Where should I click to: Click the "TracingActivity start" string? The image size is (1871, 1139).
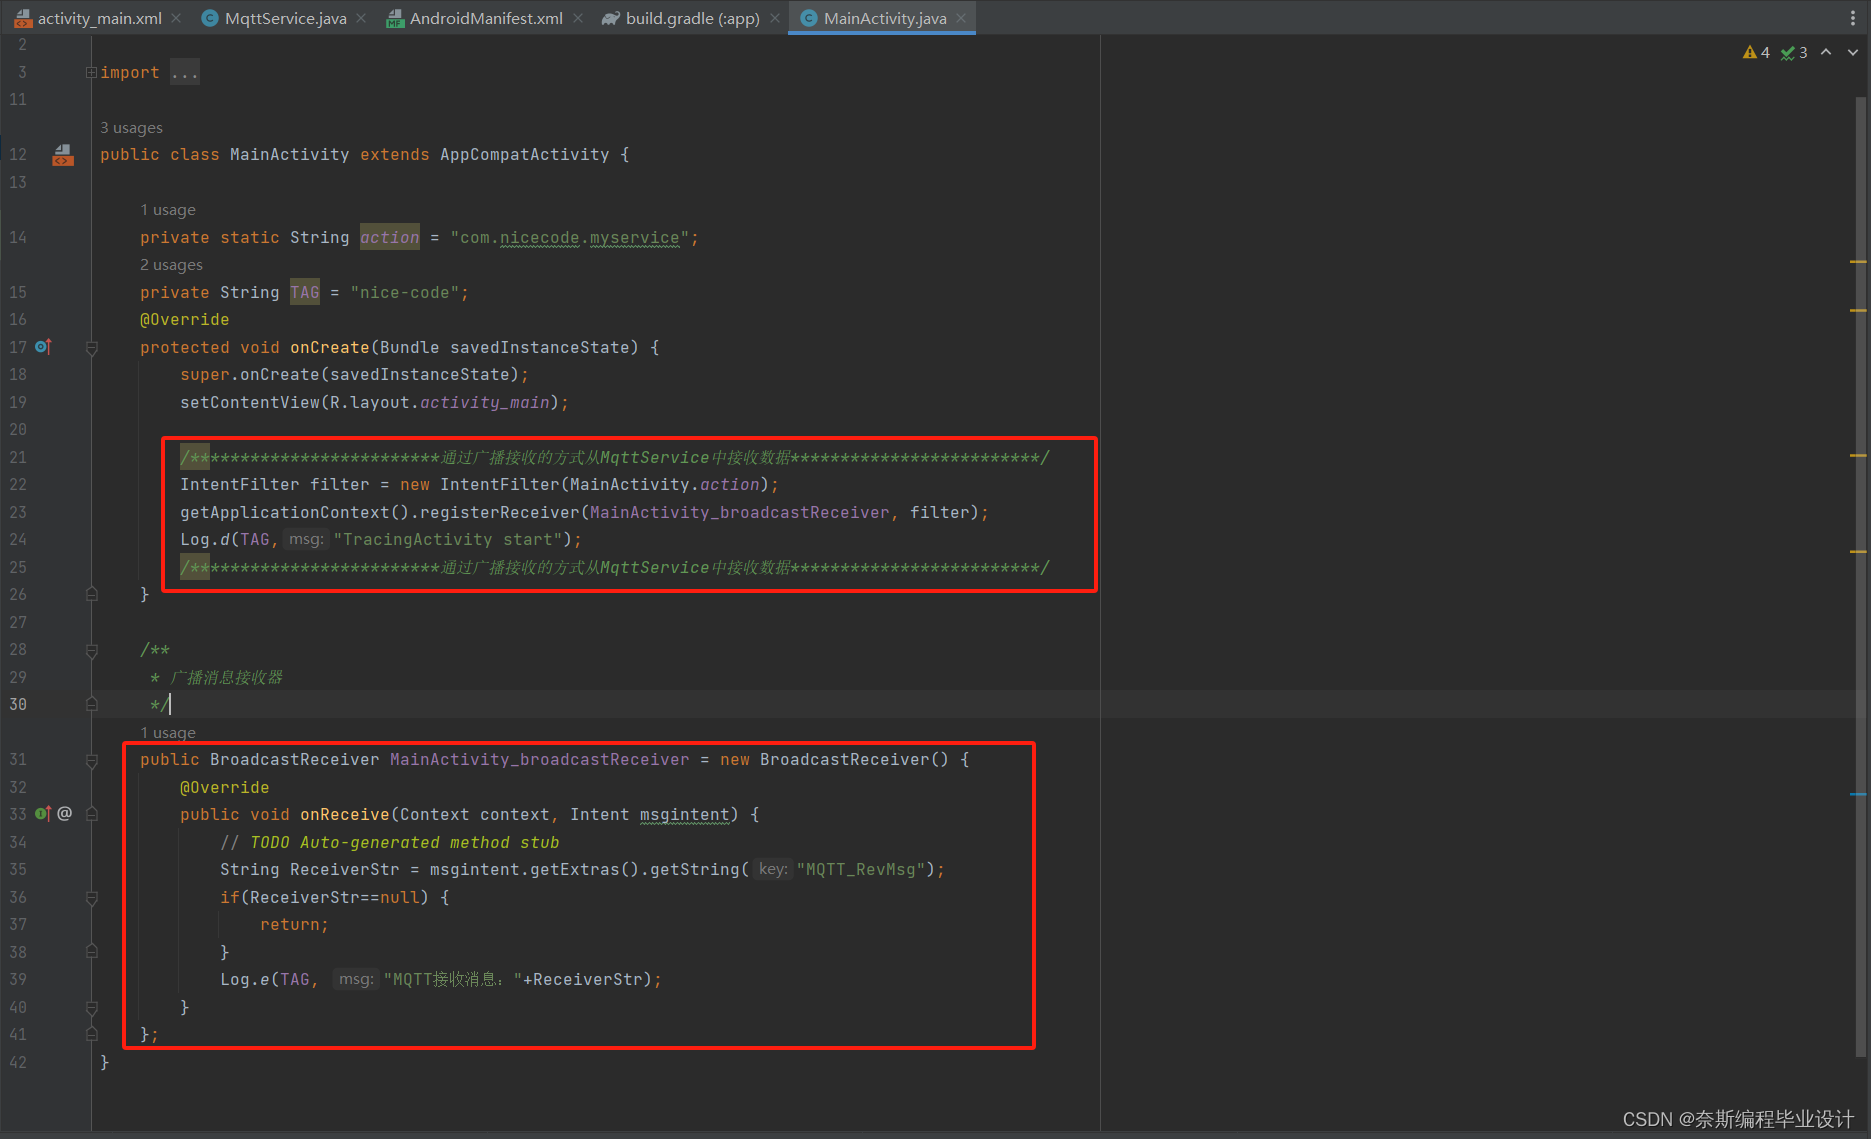[x=448, y=539]
